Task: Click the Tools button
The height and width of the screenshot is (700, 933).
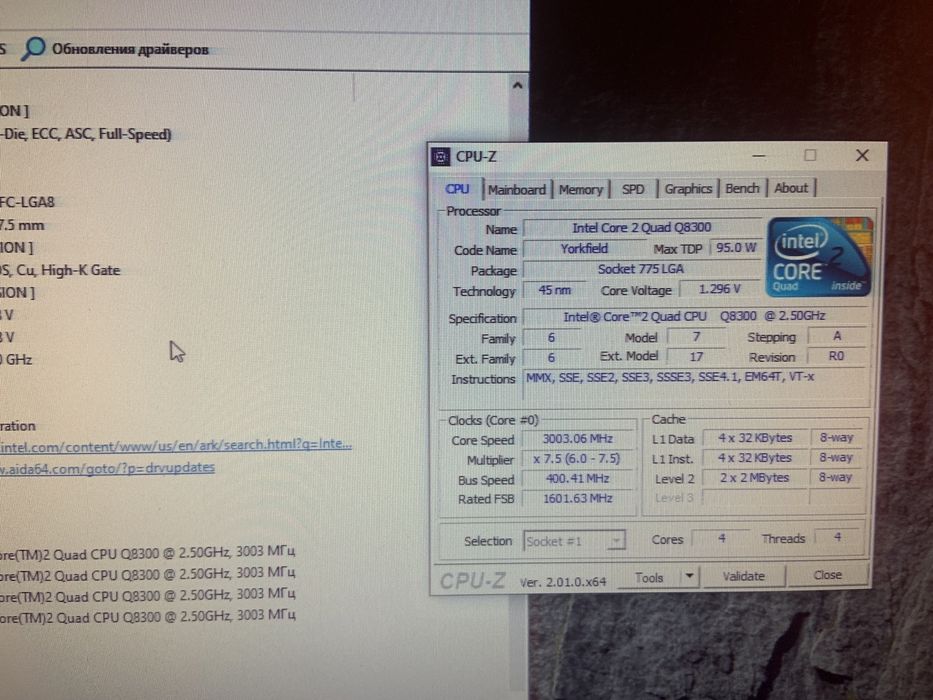Action: (649, 577)
